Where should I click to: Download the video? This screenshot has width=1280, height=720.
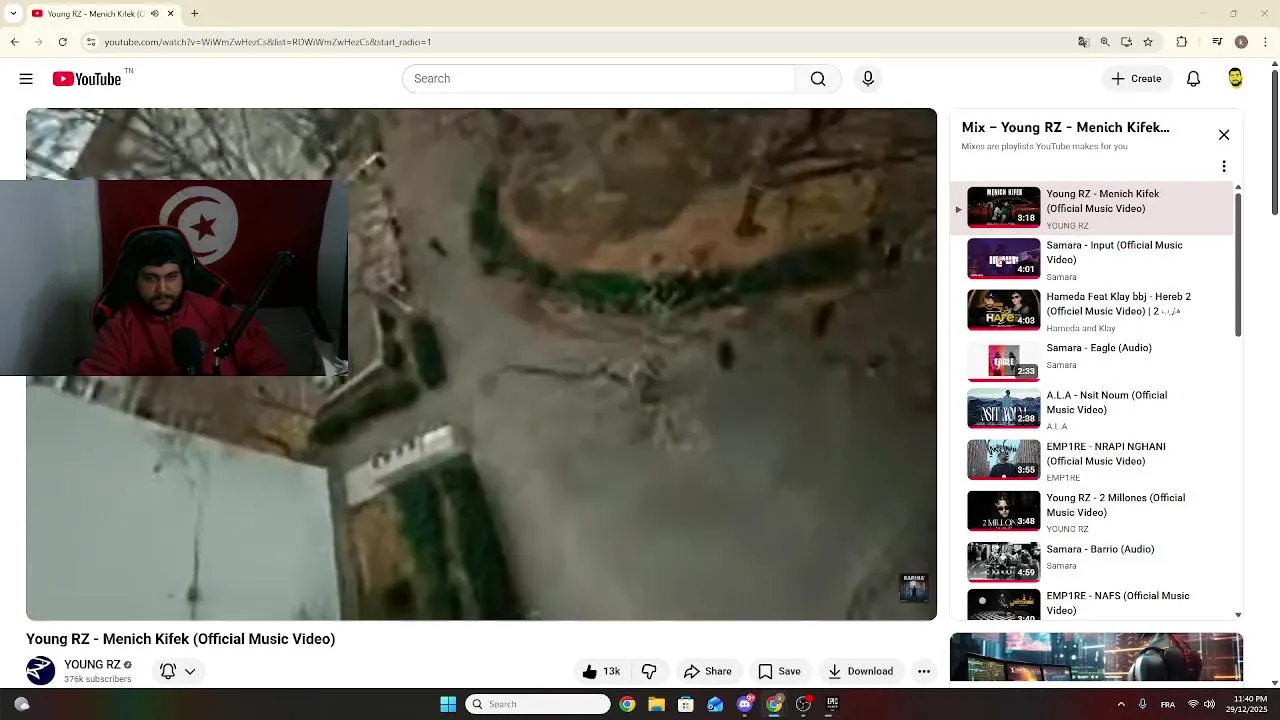[860, 671]
